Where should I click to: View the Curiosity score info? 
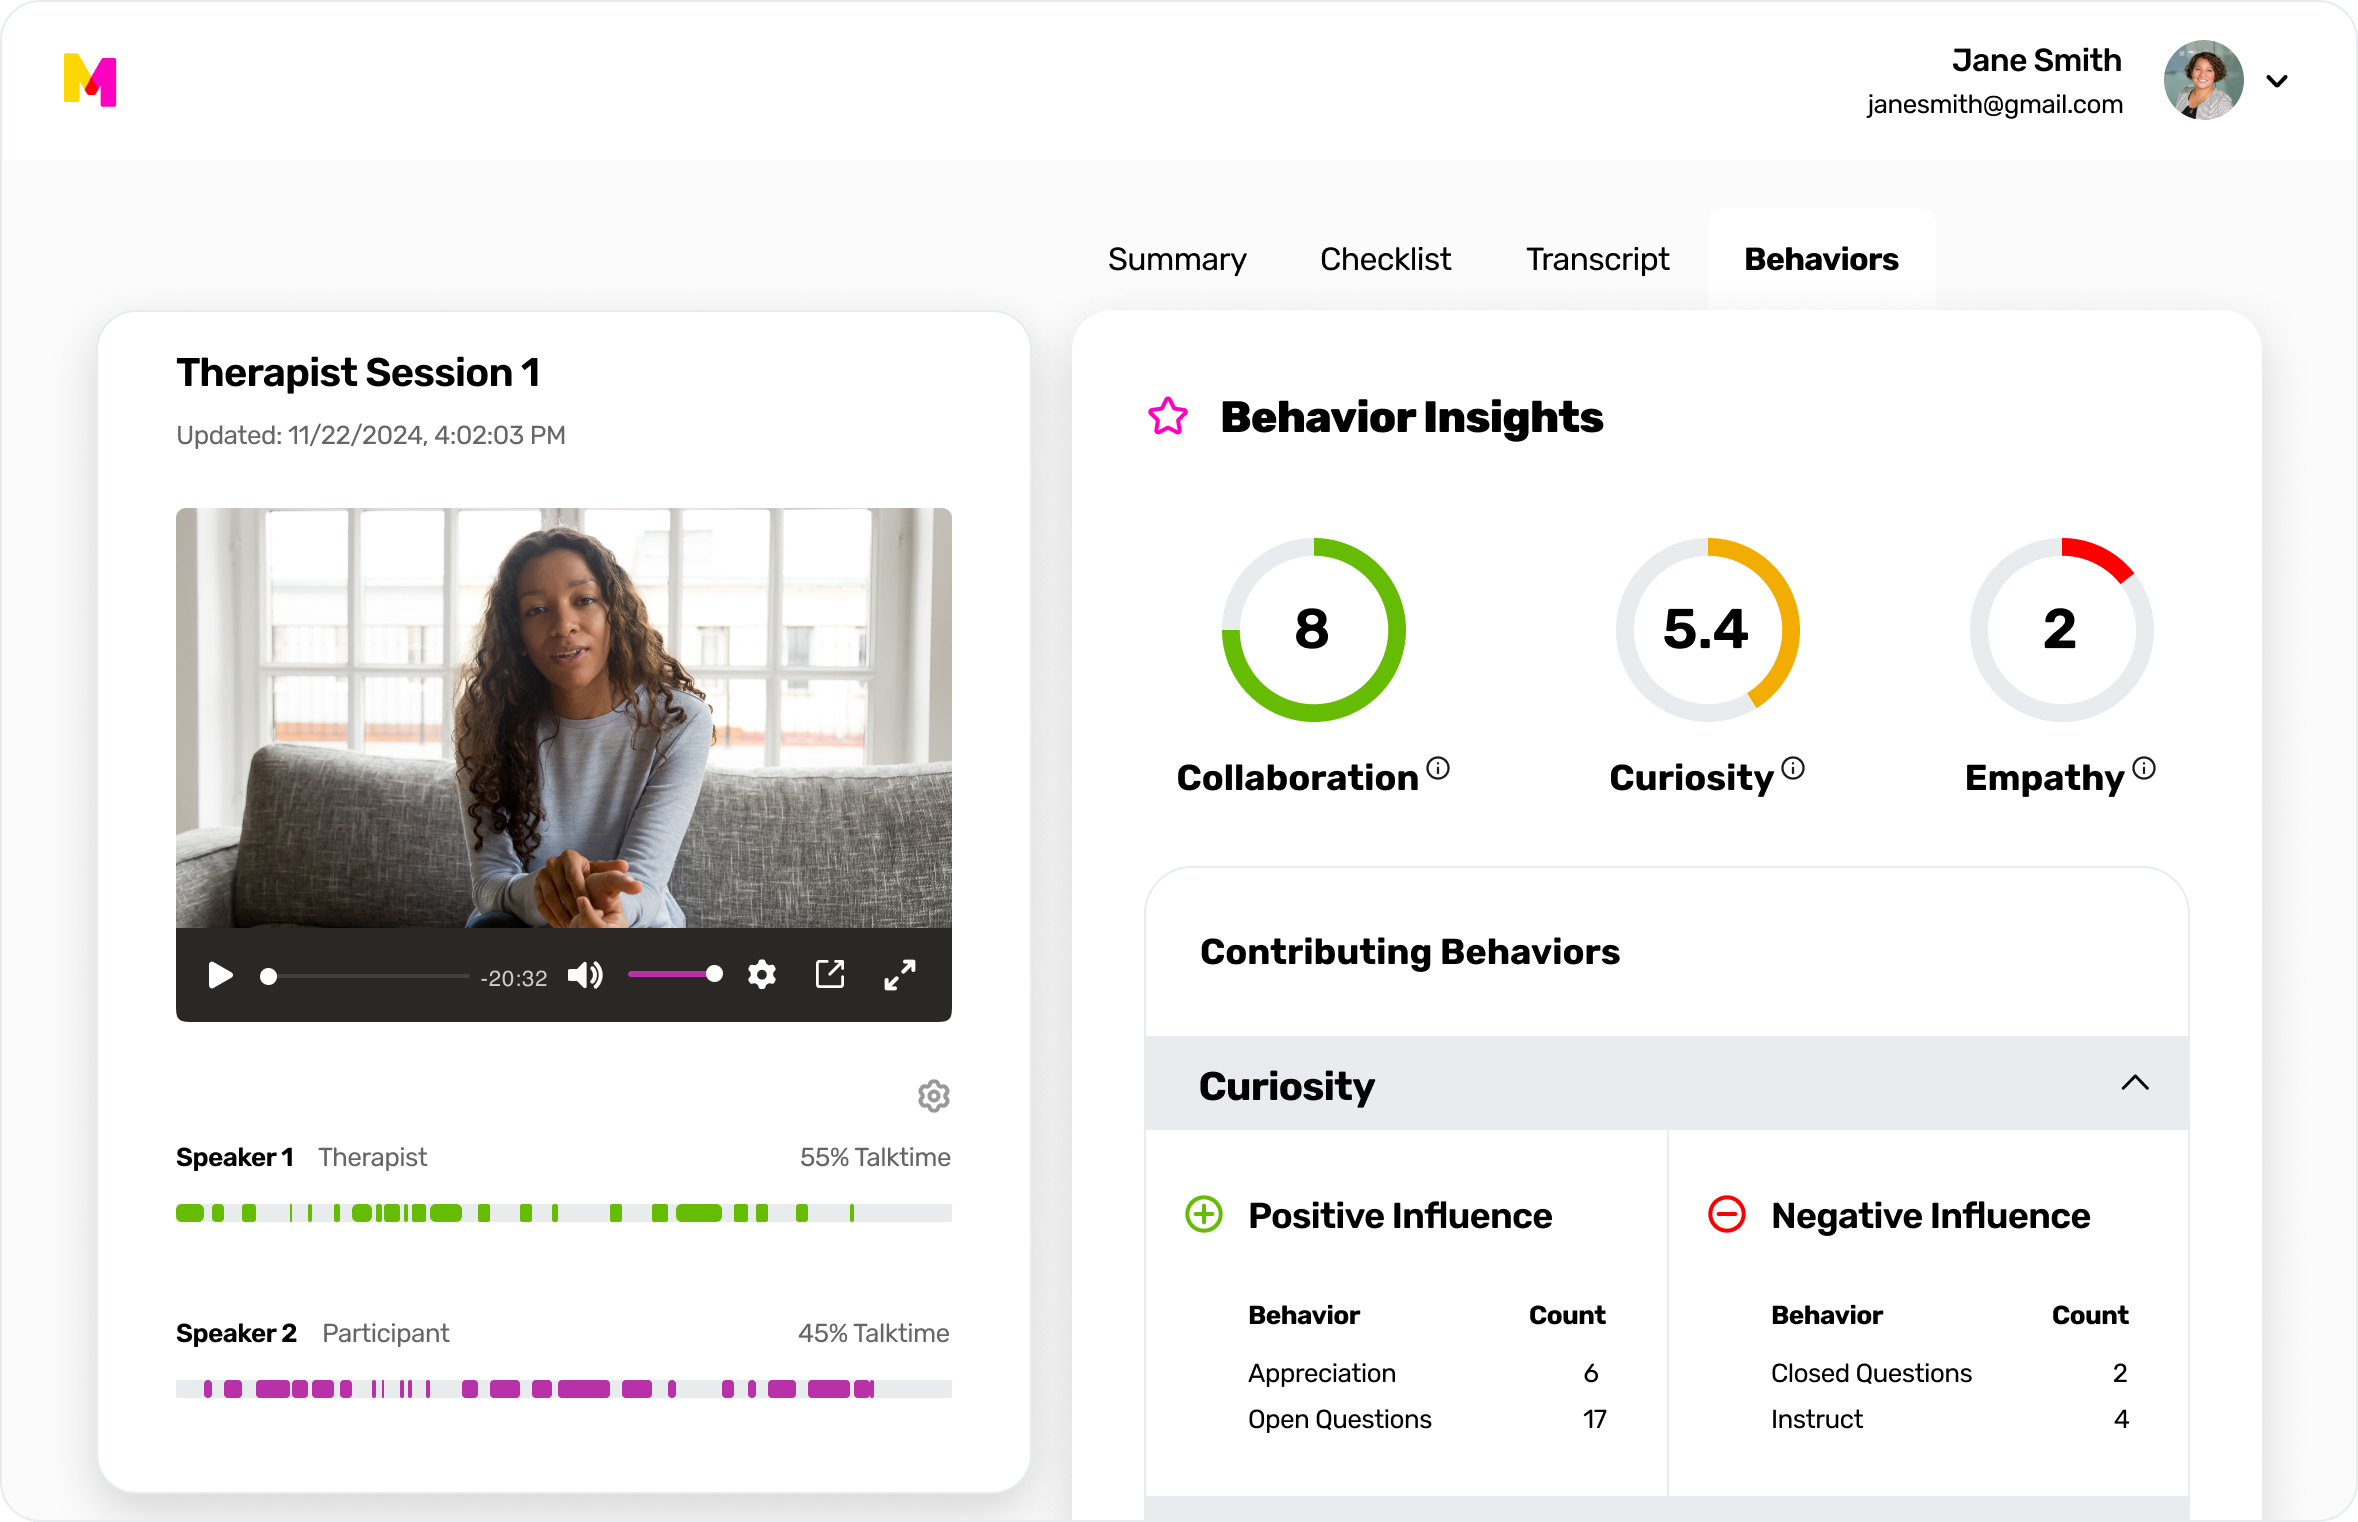[1794, 767]
